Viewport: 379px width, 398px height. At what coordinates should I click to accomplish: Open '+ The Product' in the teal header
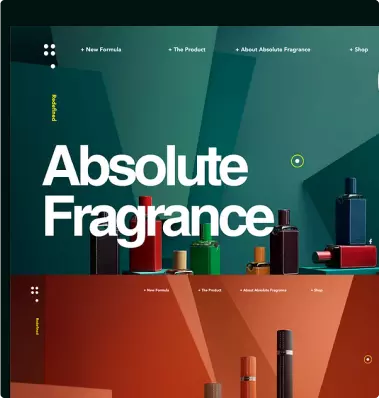[x=187, y=50]
